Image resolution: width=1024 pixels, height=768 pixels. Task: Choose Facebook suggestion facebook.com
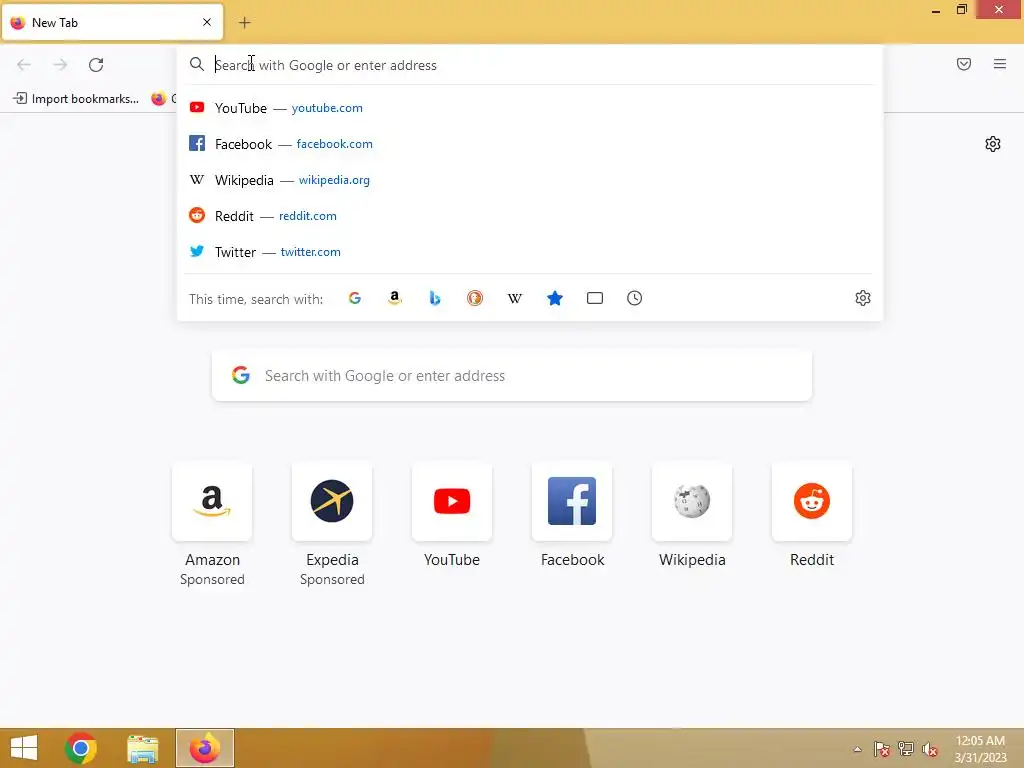pyautogui.click(x=530, y=144)
